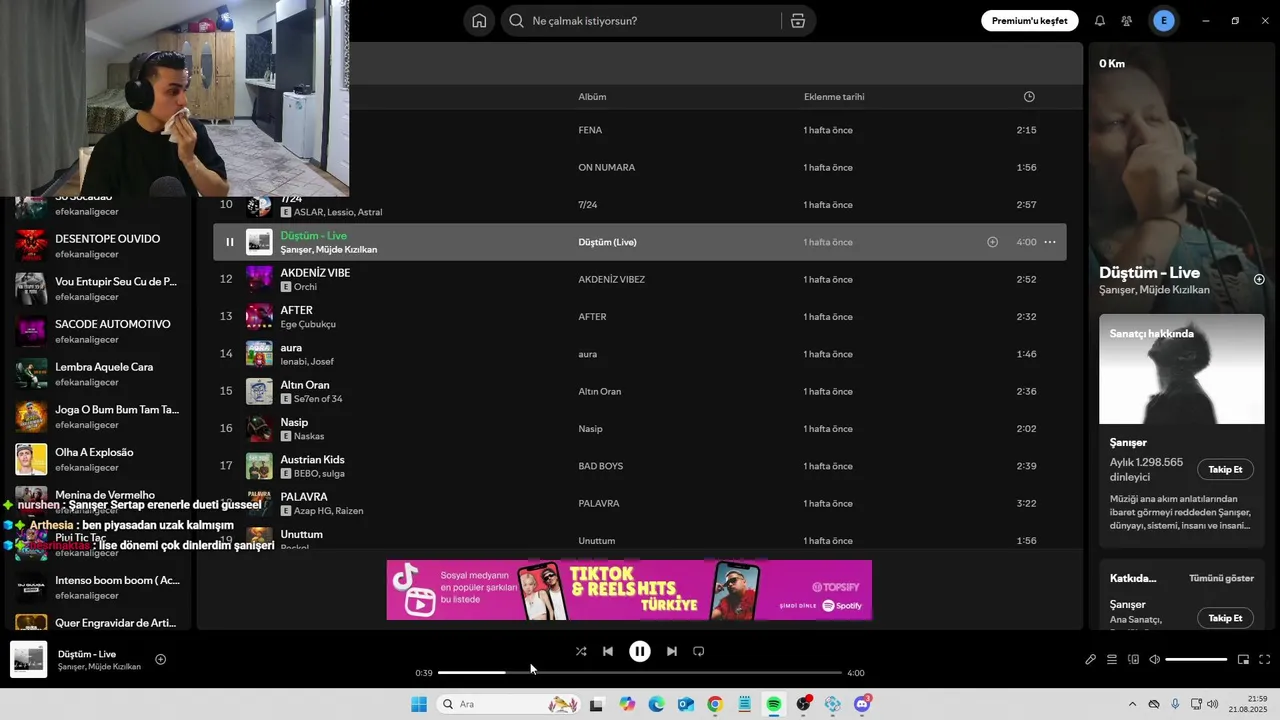Open the BAD BOYS album link
The width and height of the screenshot is (1280, 720).
click(x=601, y=466)
